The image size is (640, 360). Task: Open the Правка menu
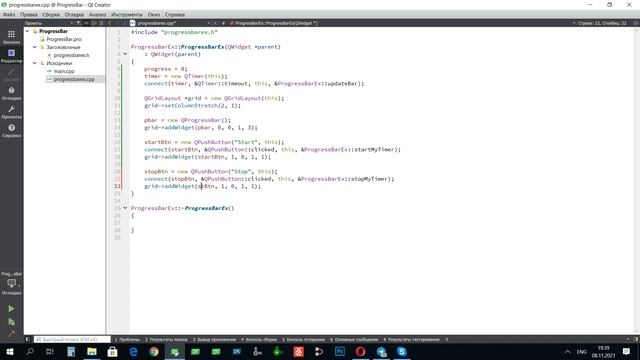[x=29, y=14]
